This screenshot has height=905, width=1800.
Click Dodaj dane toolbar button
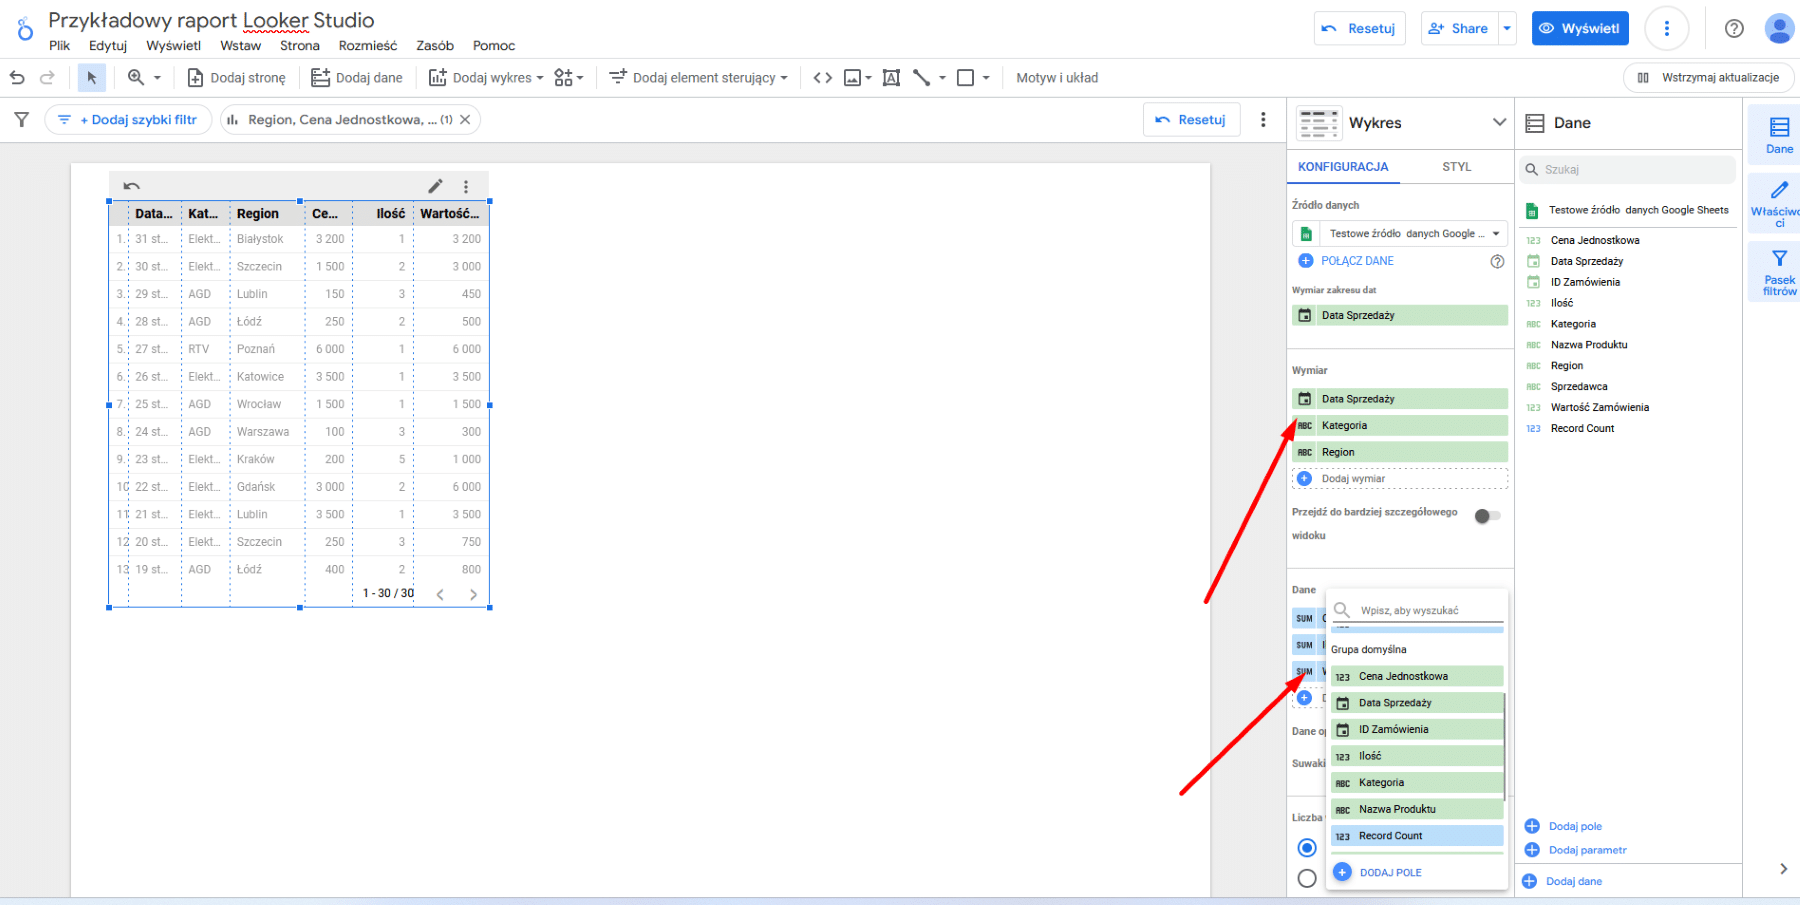(x=357, y=77)
